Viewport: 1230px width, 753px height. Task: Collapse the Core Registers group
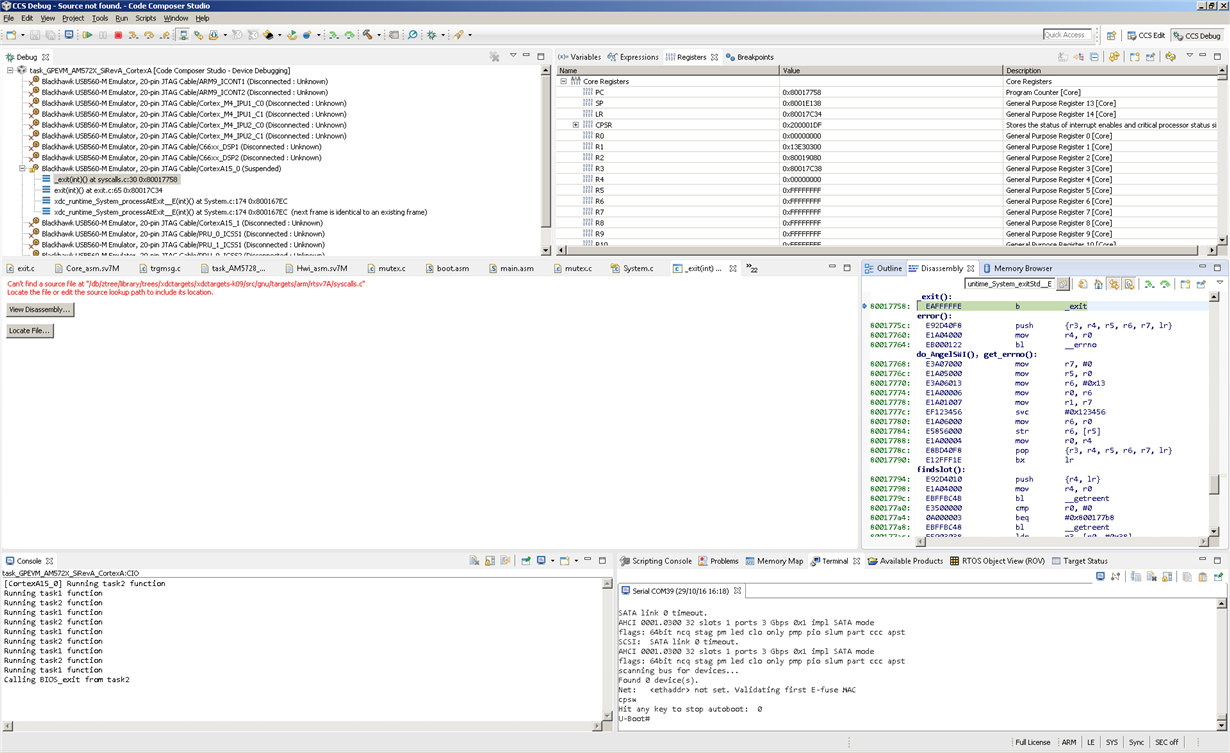pos(563,81)
